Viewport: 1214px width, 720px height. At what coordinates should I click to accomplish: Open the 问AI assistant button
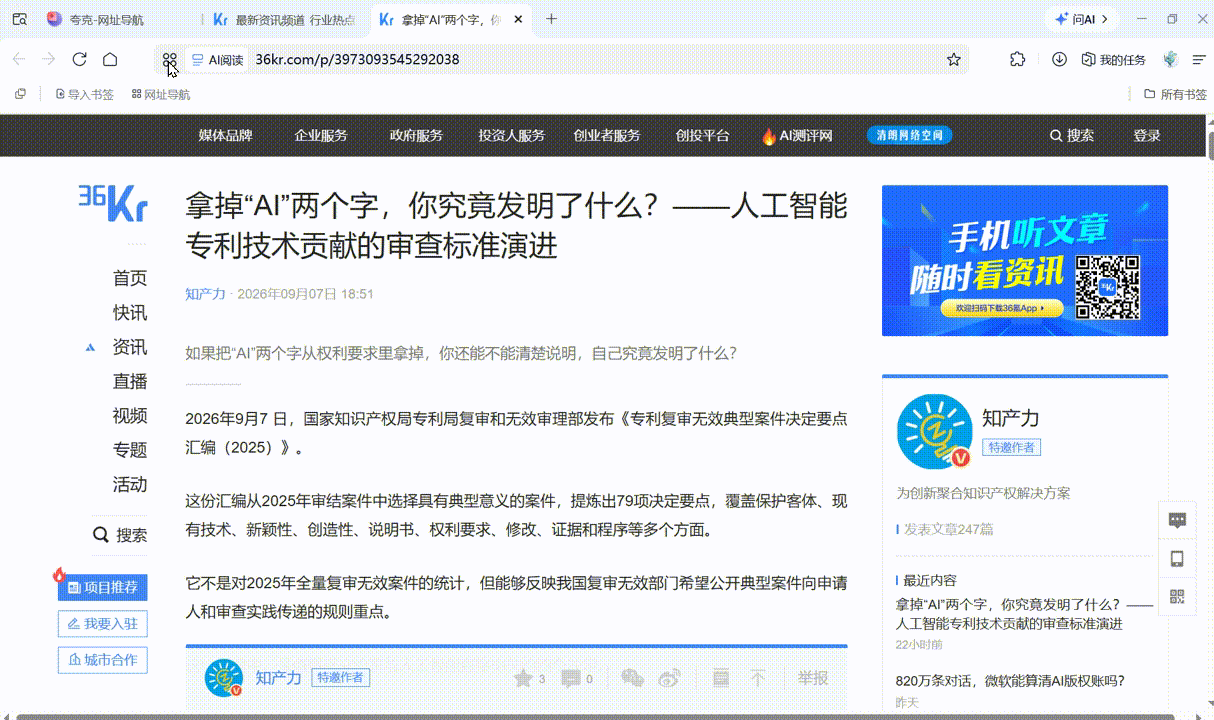click(1082, 19)
